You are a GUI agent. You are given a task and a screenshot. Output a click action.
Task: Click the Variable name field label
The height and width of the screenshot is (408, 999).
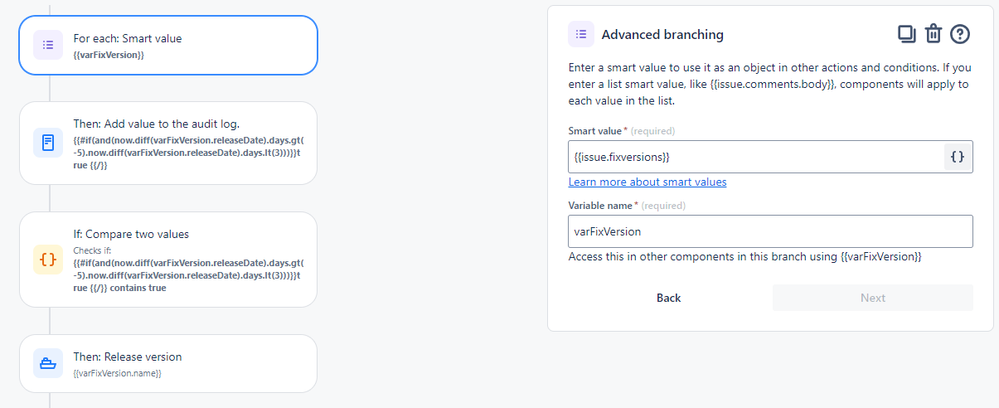pos(602,205)
